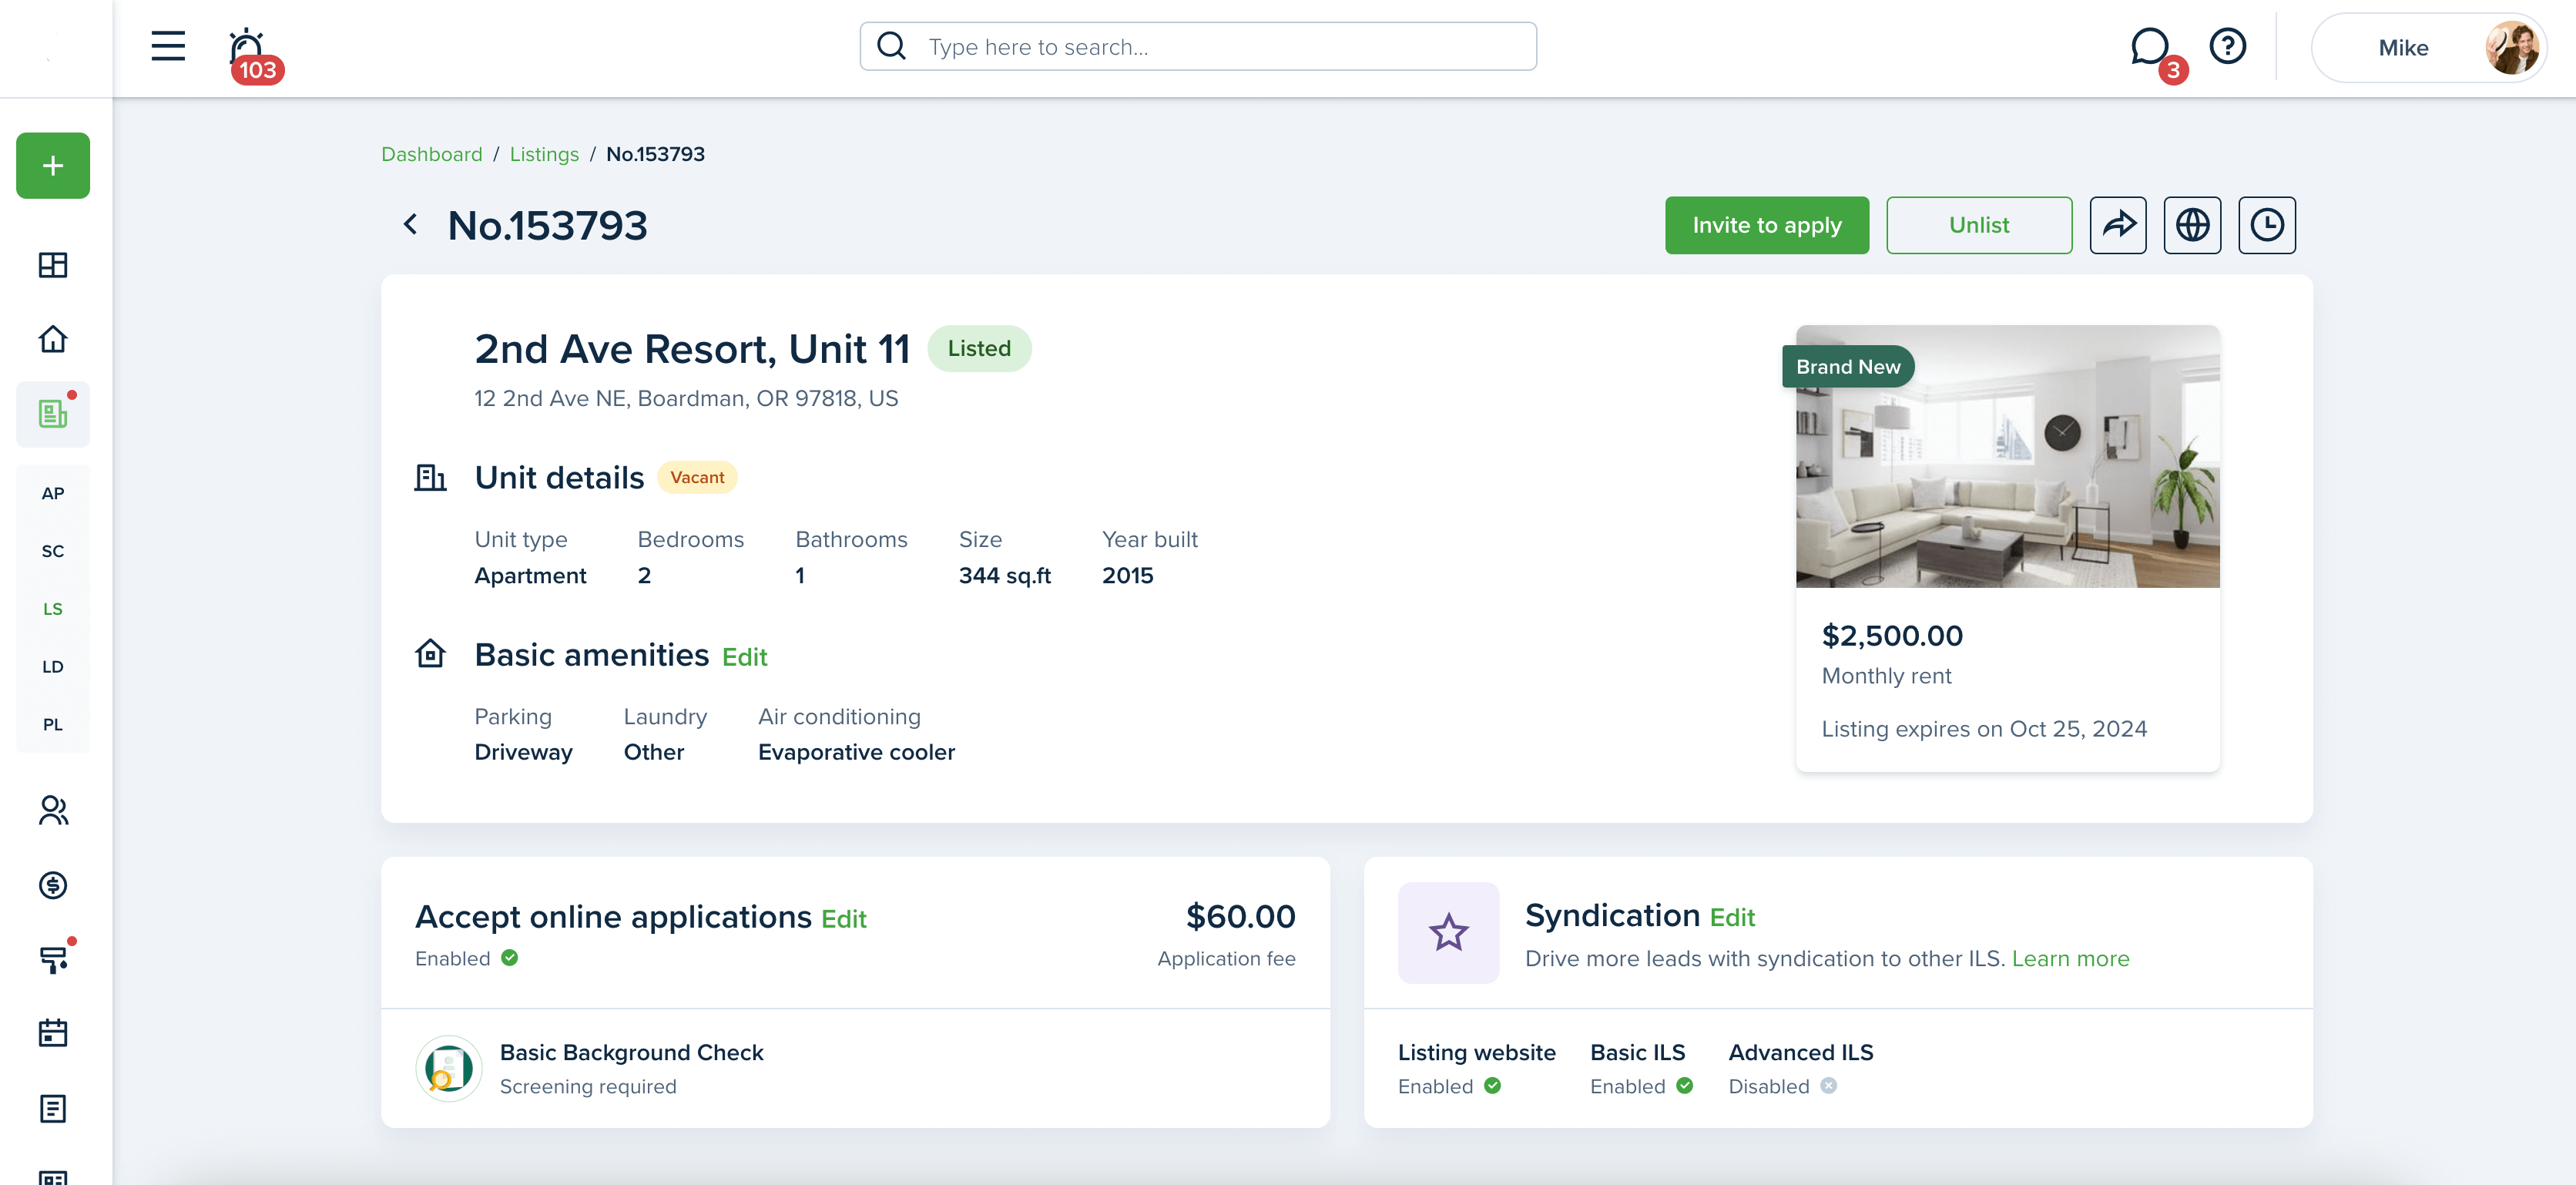Image resolution: width=2576 pixels, height=1185 pixels.
Task: Click the $60.00 application fee amount
Action: tap(1240, 916)
